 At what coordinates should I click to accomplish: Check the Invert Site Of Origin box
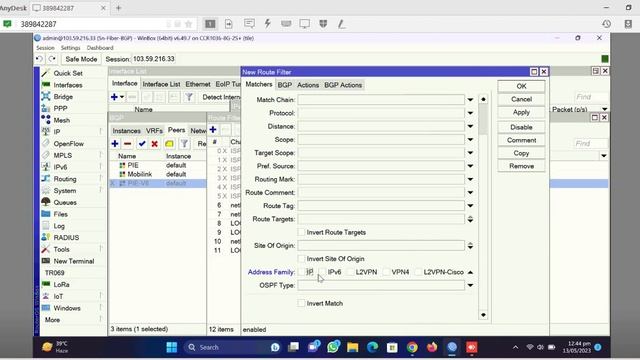(301, 259)
